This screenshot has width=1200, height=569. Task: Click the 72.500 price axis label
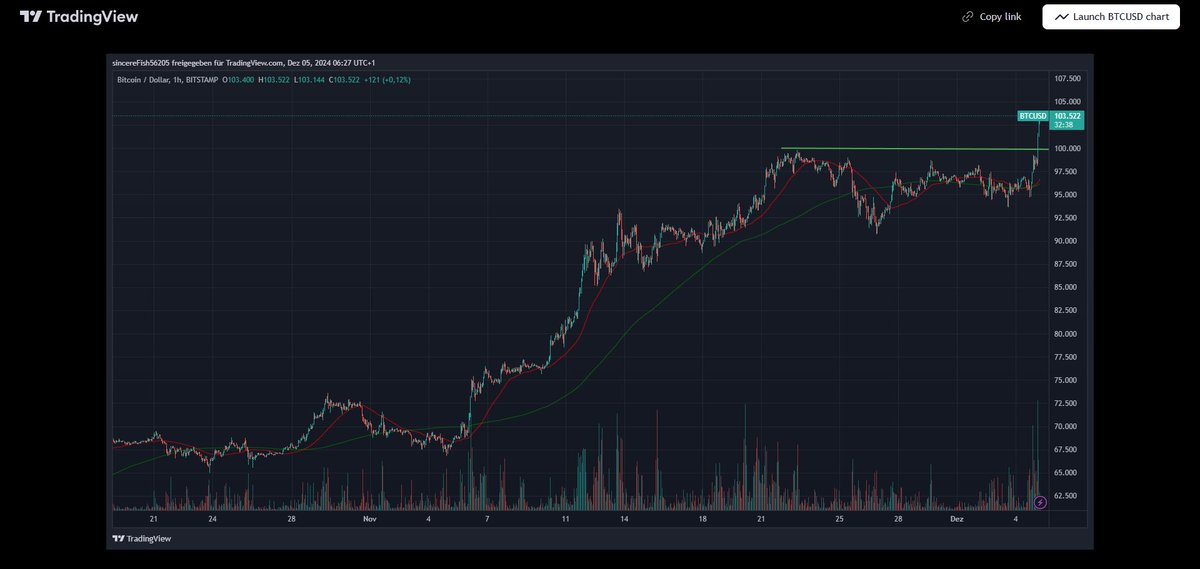click(x=1067, y=403)
